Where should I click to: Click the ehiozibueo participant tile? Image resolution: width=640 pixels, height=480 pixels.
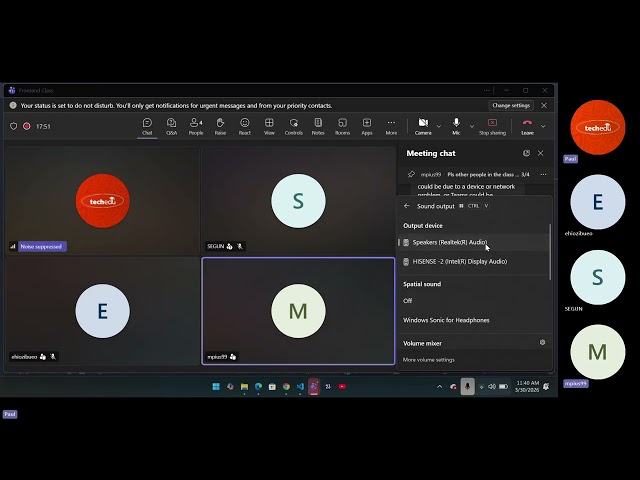pyautogui.click(x=102, y=311)
